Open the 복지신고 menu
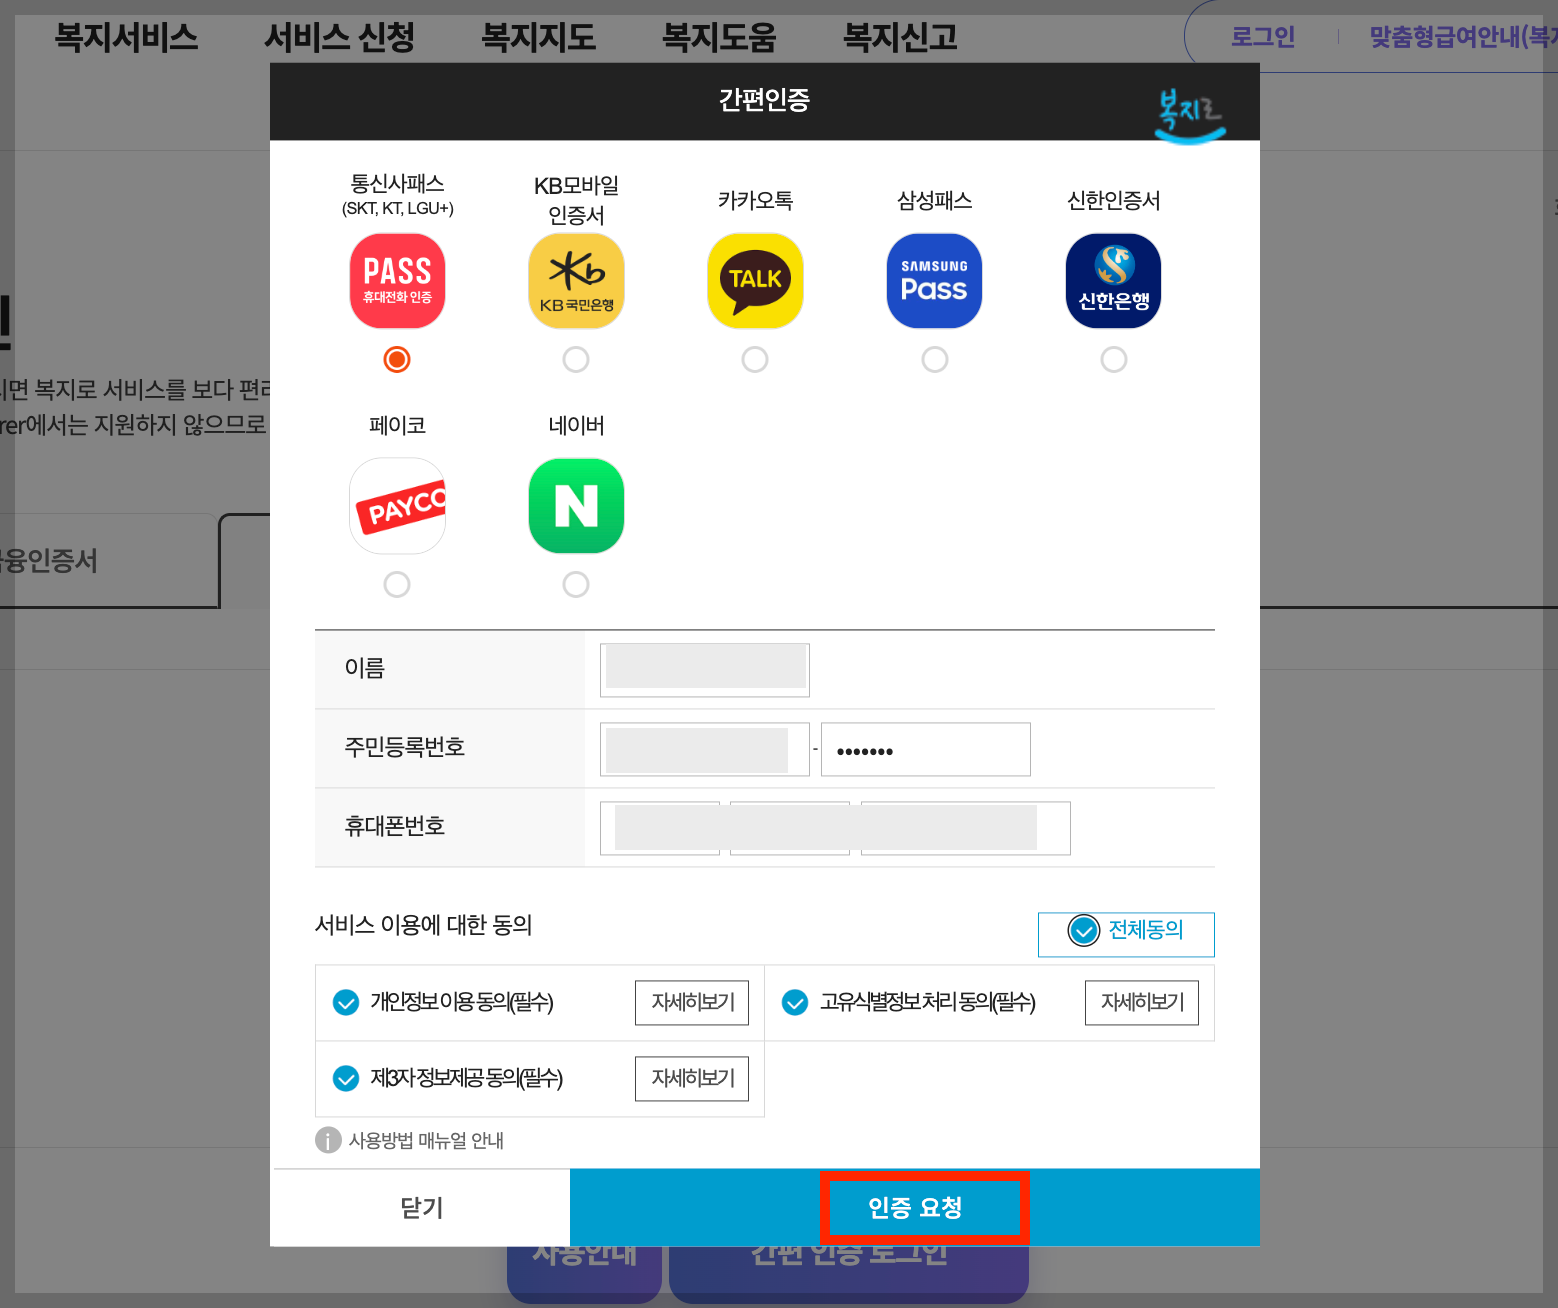Image resolution: width=1558 pixels, height=1308 pixels. (x=900, y=38)
